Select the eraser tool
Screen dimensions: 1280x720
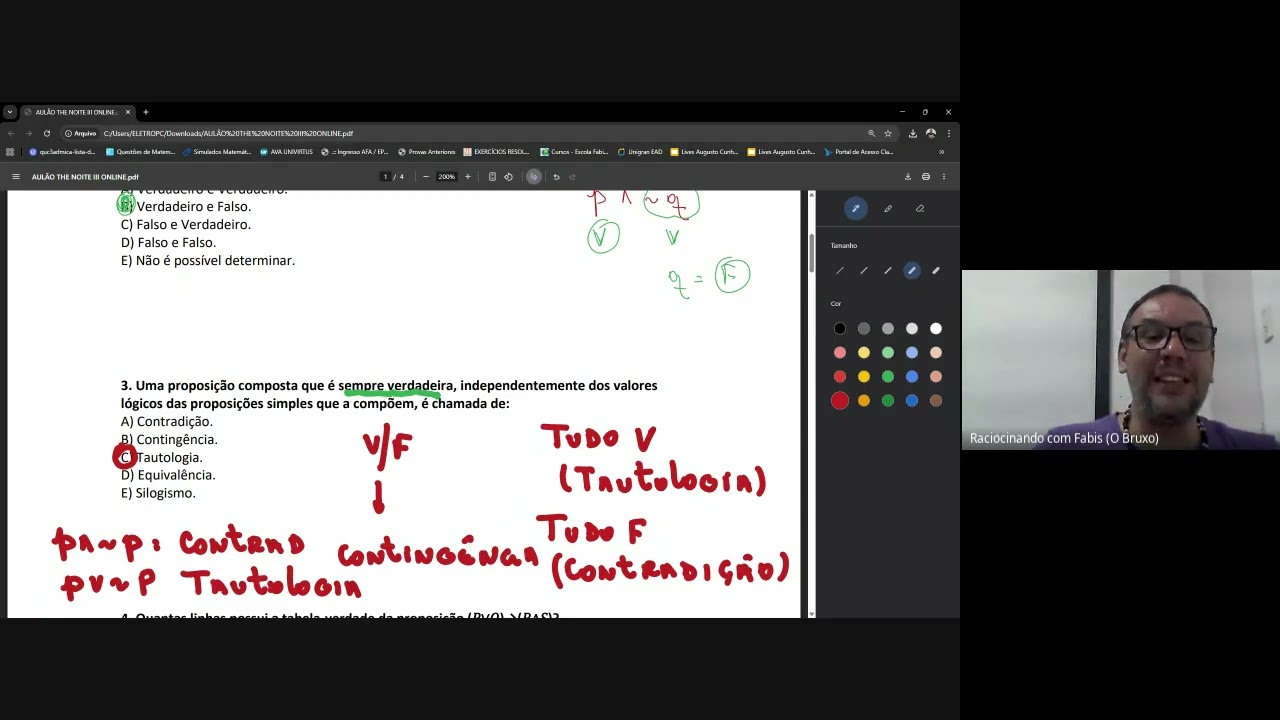click(x=920, y=208)
